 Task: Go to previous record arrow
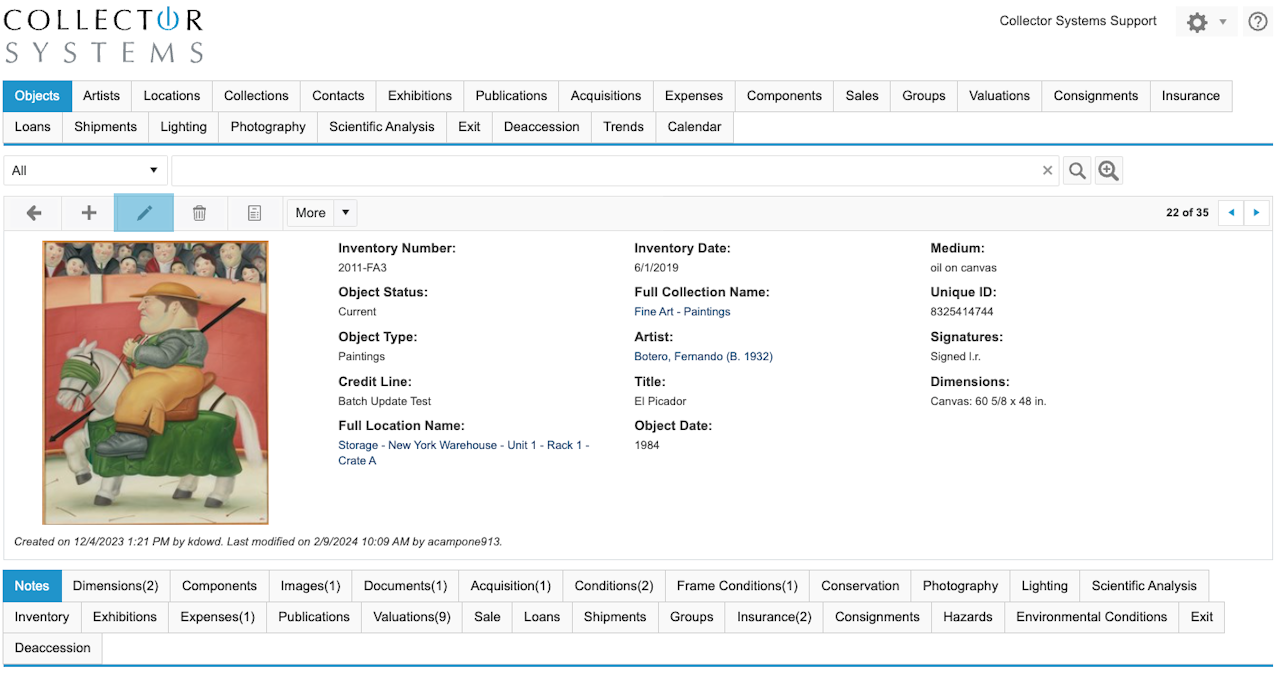click(x=1230, y=213)
